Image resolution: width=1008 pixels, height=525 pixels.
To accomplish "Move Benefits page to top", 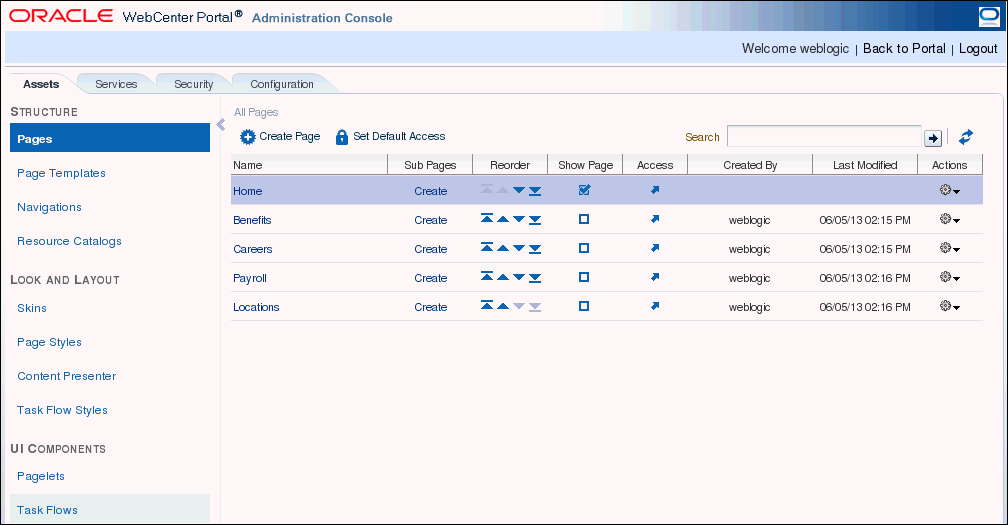I will (x=487, y=219).
